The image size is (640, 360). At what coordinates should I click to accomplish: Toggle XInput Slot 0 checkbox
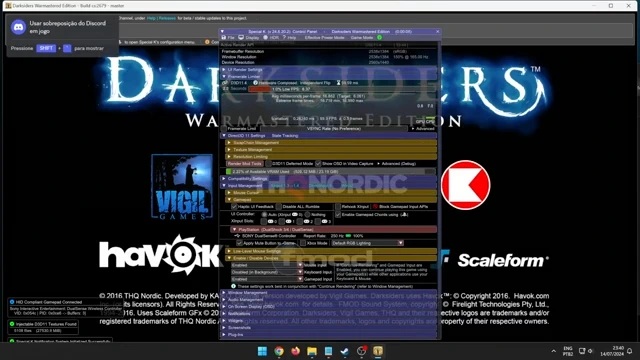click(x=264, y=221)
